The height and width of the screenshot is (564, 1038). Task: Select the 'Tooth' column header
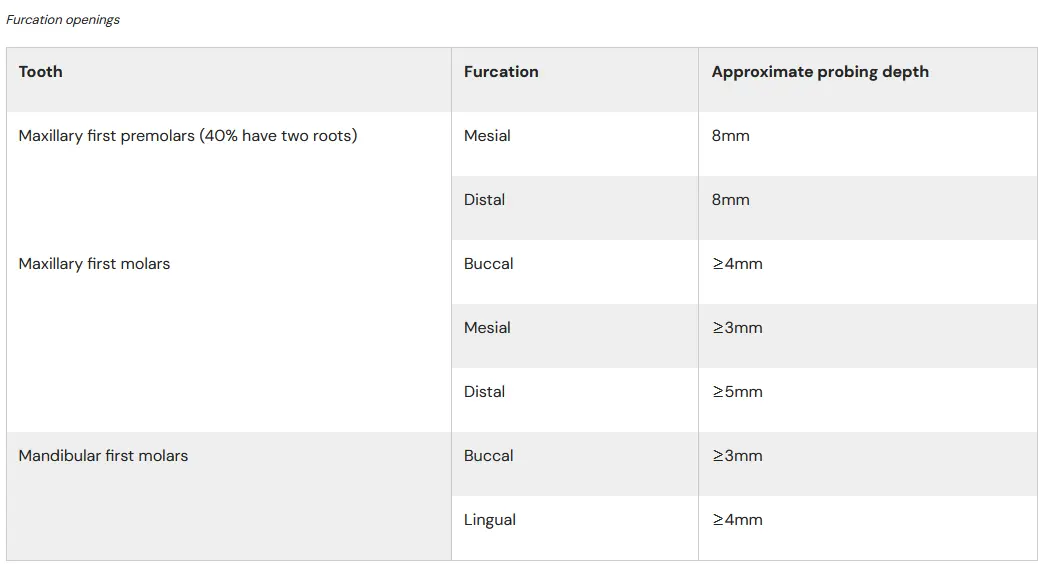[229, 79]
